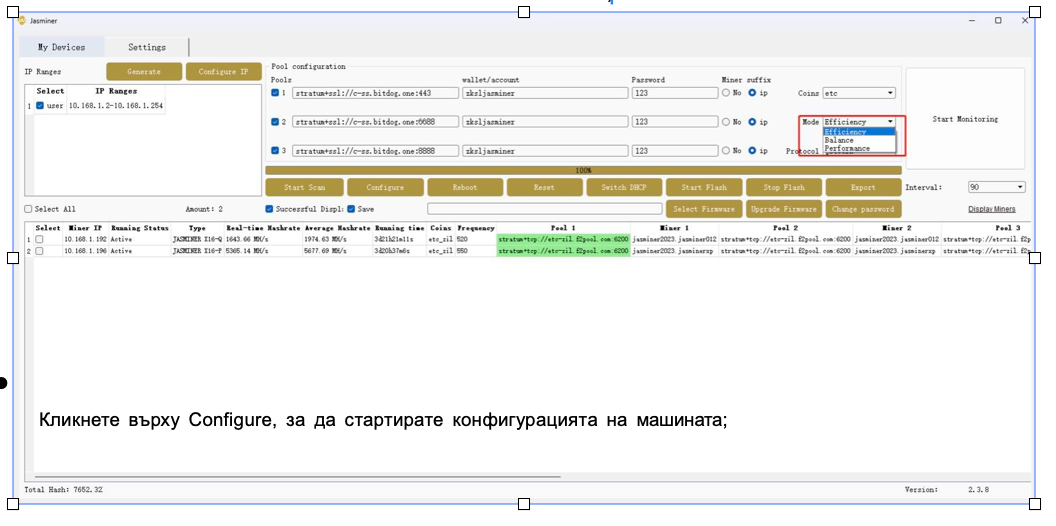Click pool 1 wallet/account field
1056x526 pixels.
[x=543, y=93]
